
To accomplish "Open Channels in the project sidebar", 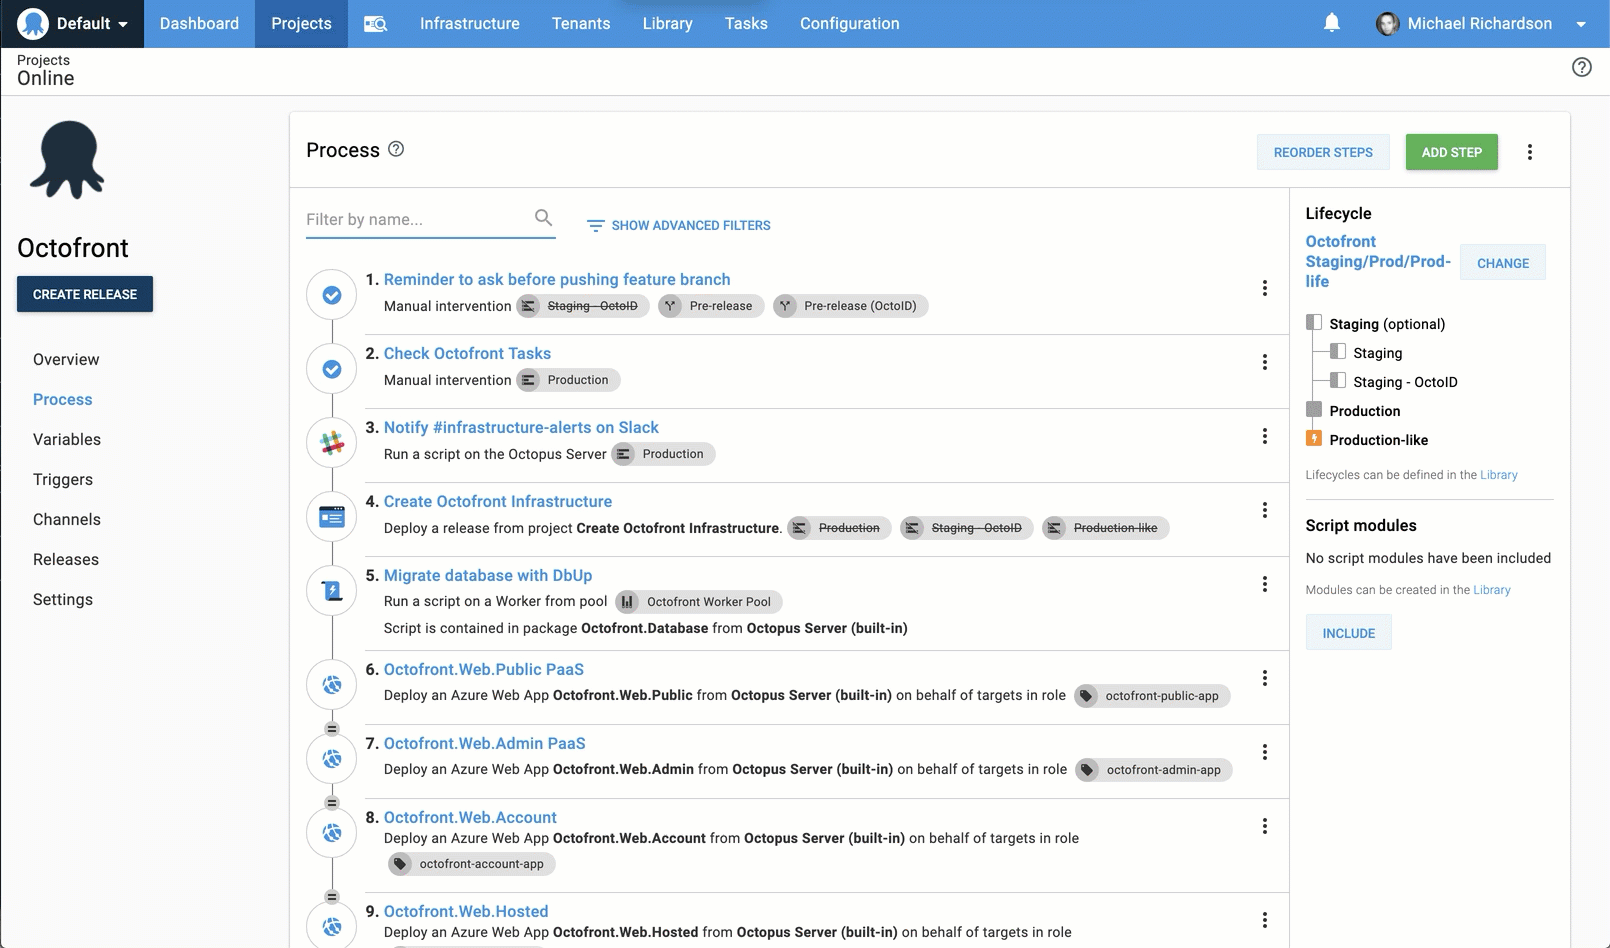I will point(67,520).
